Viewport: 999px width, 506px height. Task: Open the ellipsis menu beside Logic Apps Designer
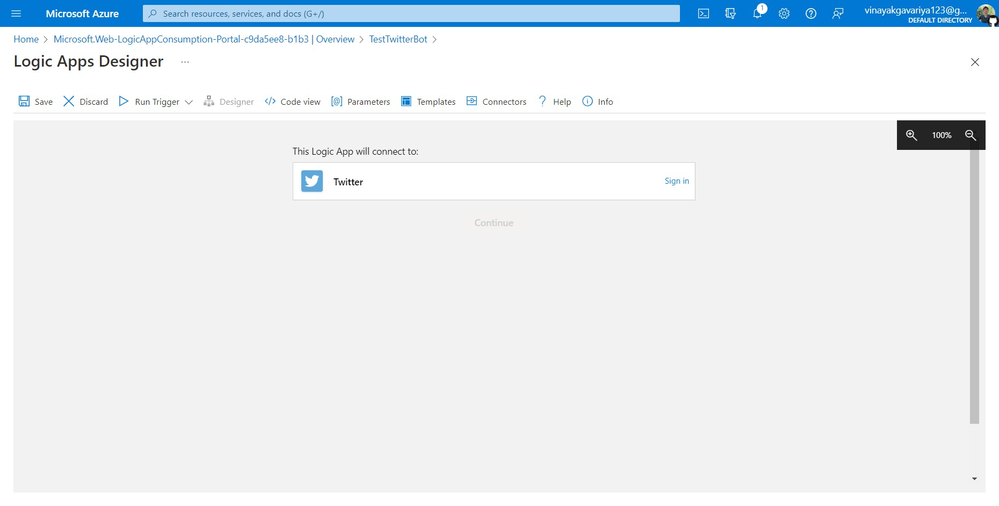coord(185,62)
